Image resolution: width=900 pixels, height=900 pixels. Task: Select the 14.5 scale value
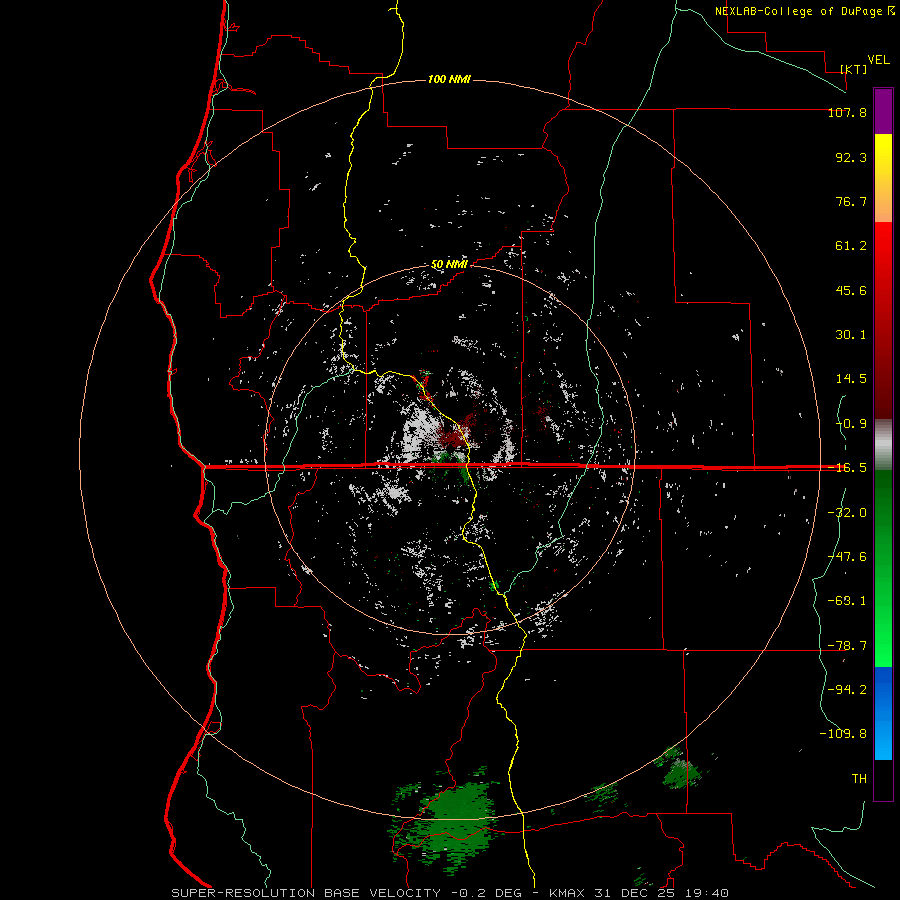[x=851, y=379]
